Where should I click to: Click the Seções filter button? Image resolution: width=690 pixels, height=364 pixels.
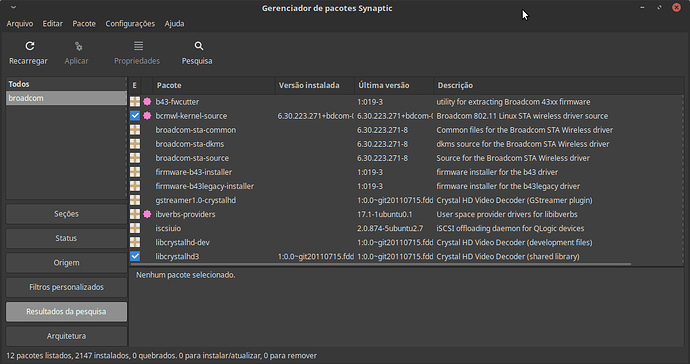pos(66,214)
